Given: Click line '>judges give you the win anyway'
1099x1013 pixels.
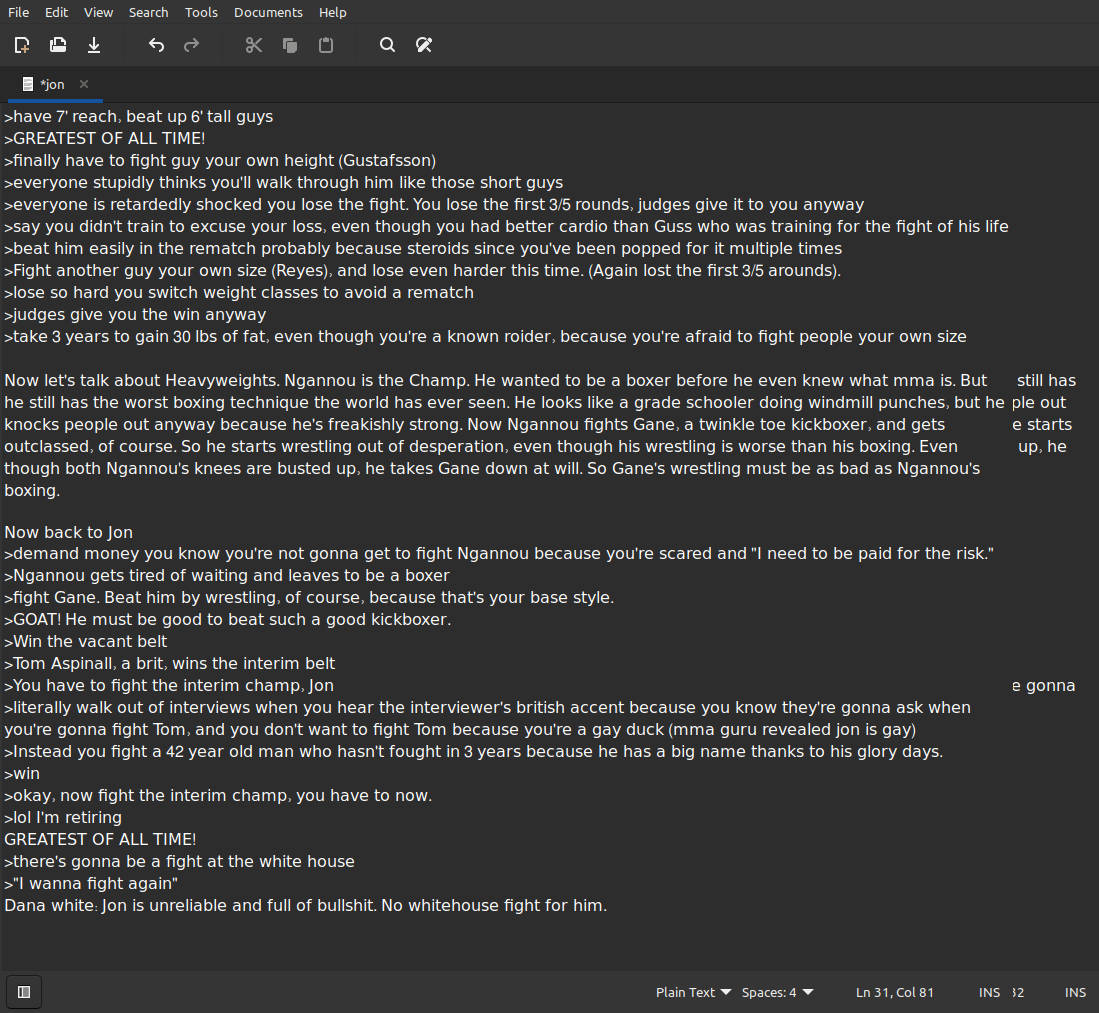Looking at the screenshot, I should pos(135,315).
